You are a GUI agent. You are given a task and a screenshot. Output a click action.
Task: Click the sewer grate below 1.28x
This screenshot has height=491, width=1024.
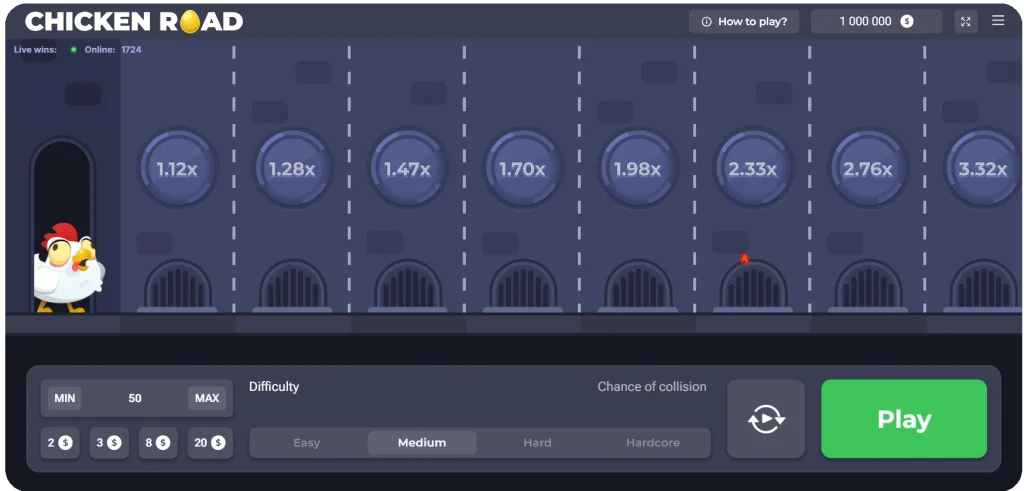[293, 286]
